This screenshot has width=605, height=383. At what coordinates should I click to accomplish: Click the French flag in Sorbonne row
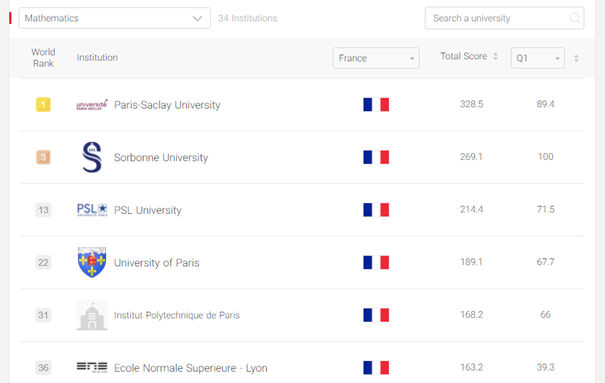click(376, 157)
